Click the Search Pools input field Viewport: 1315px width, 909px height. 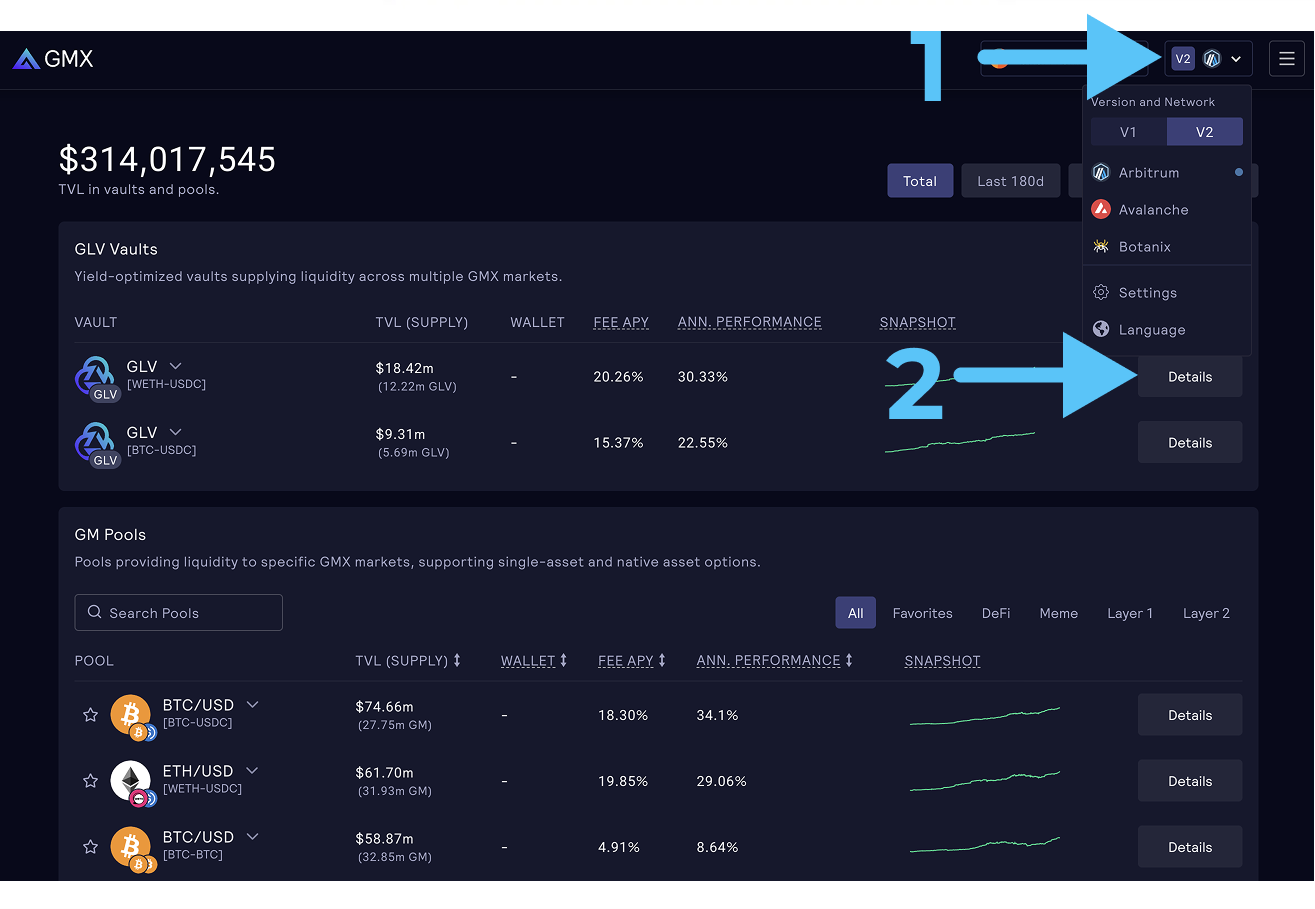coord(179,613)
